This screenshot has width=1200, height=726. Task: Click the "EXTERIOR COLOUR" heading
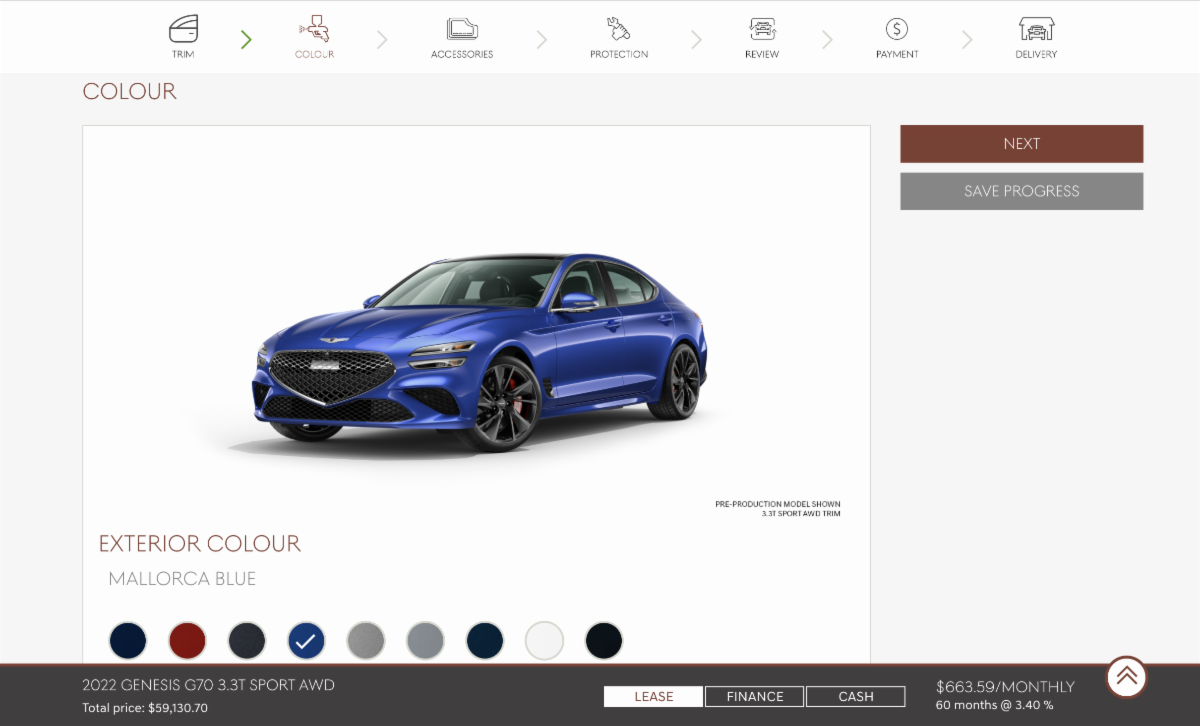coord(199,544)
